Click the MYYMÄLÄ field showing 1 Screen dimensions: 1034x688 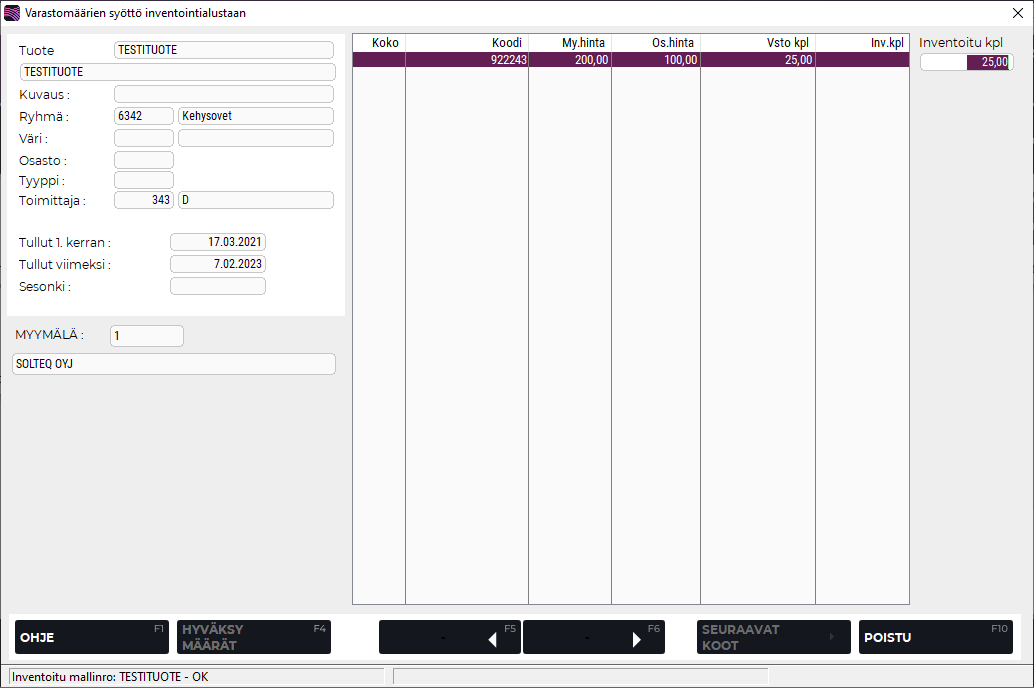[x=146, y=335]
